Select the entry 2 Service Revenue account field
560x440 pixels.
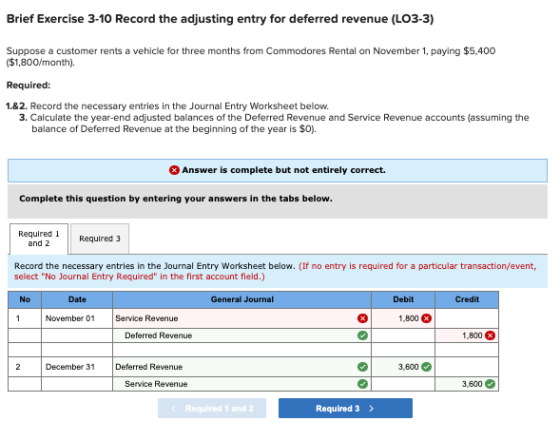click(x=242, y=384)
